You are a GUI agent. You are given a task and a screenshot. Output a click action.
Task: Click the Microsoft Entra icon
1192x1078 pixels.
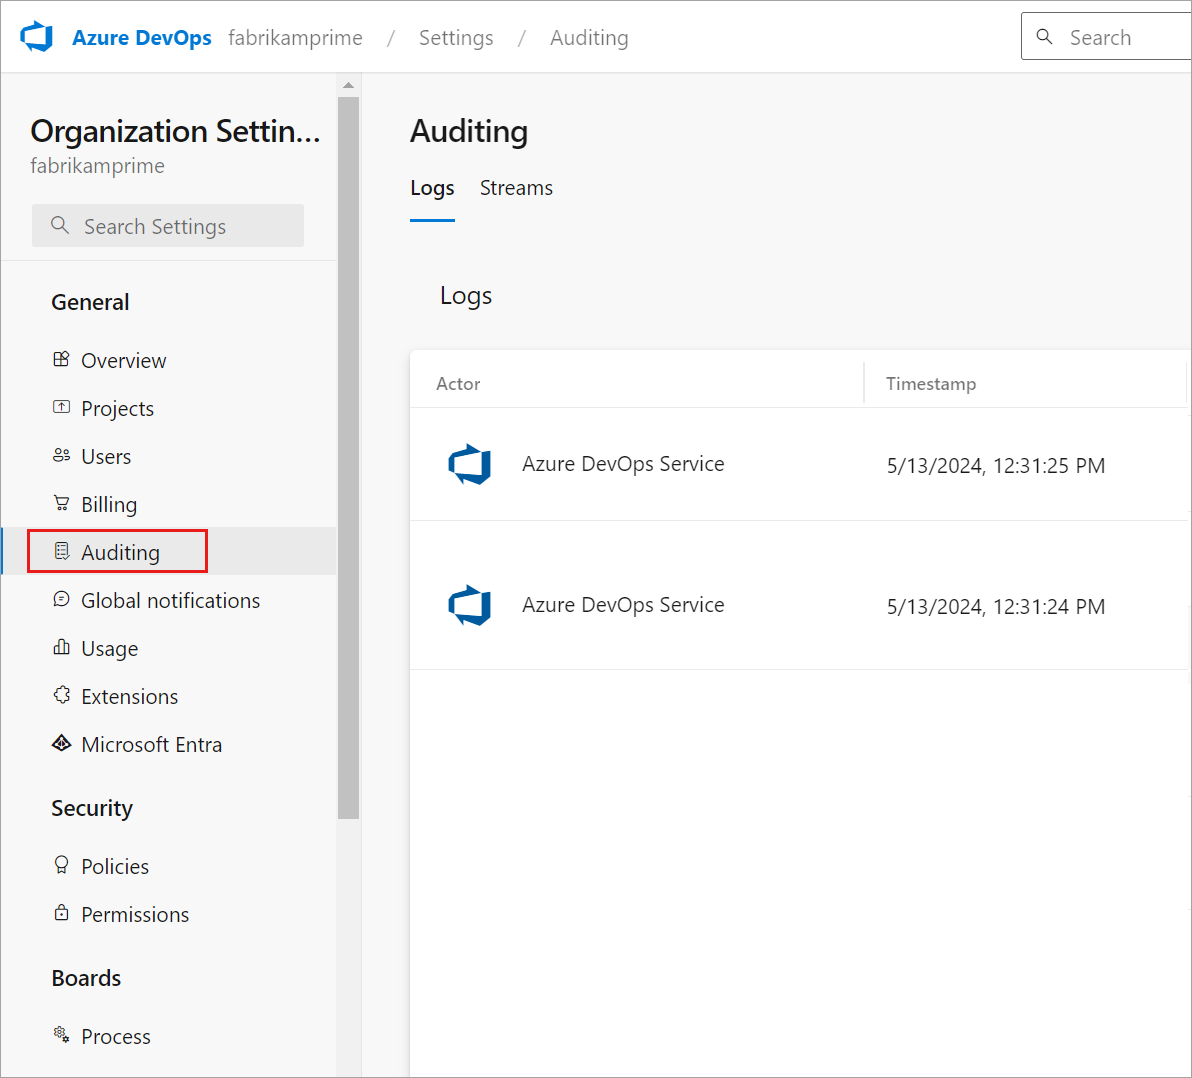61,743
